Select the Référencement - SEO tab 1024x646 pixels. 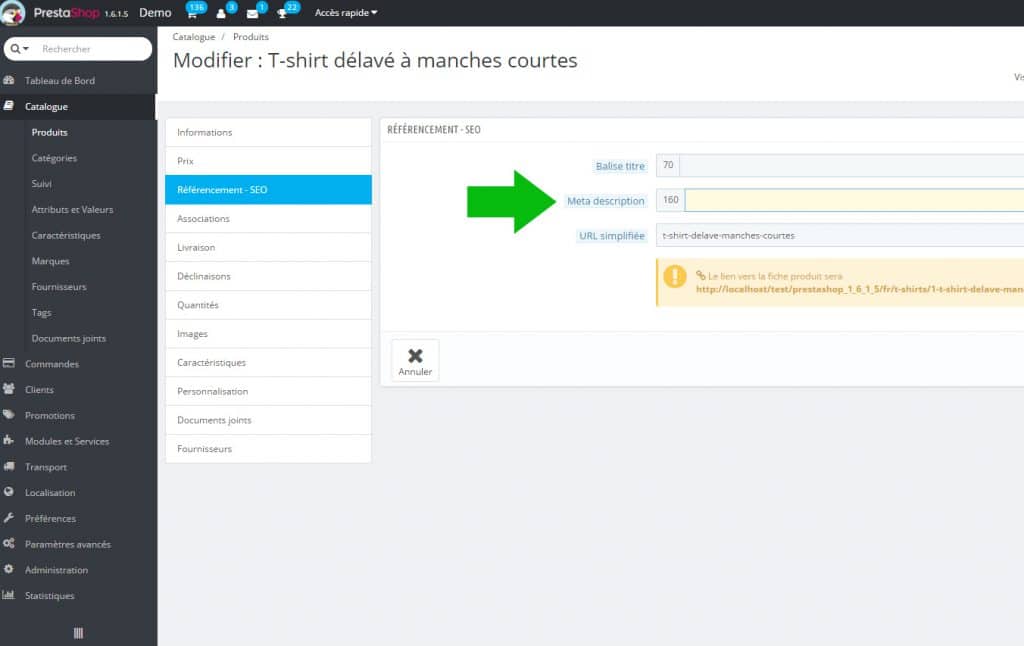[268, 189]
